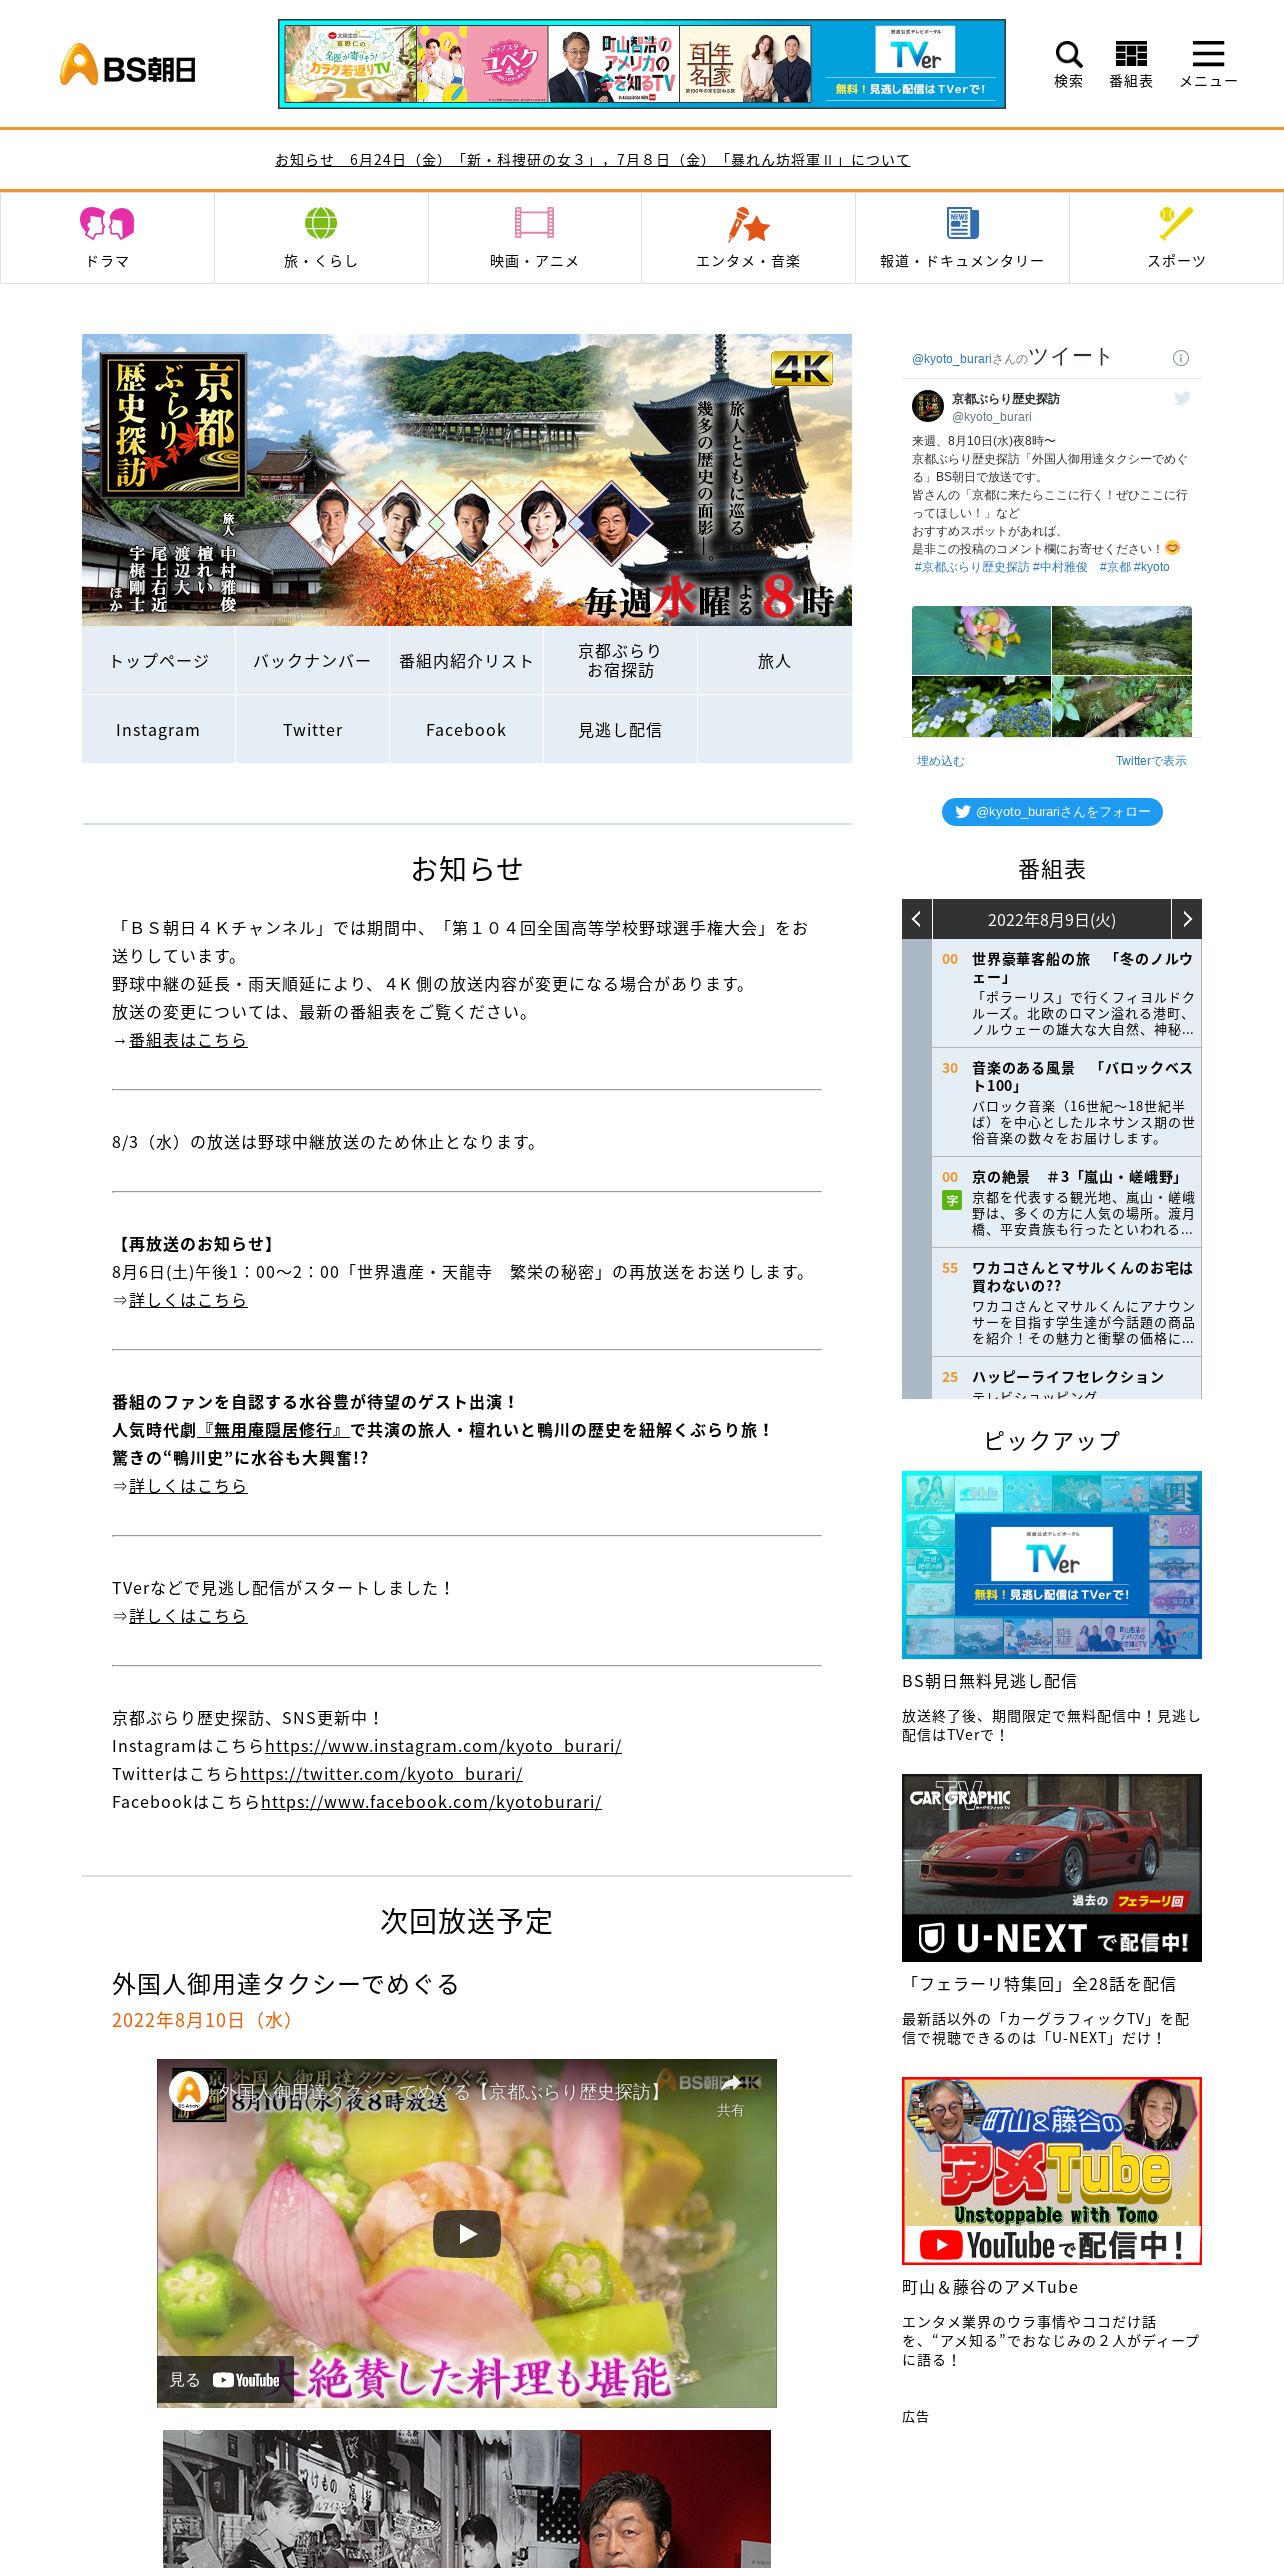Open the kyoto_burari profile avatar
Viewport: 1284px width, 2568px height.
(928, 406)
